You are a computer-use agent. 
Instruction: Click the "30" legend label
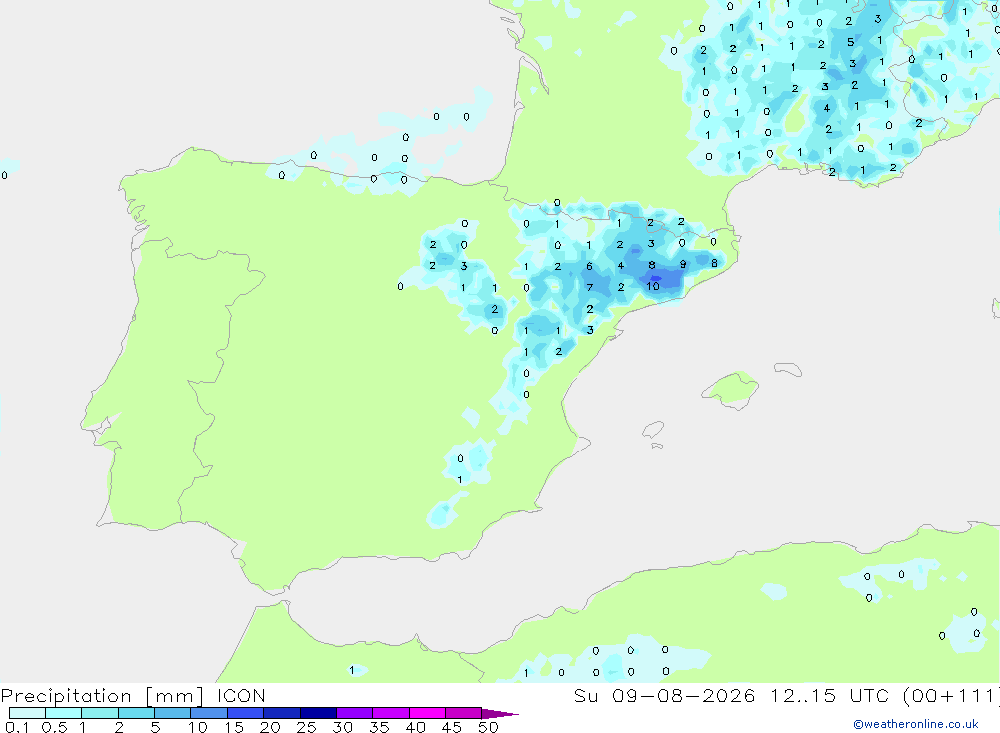pos(342,727)
